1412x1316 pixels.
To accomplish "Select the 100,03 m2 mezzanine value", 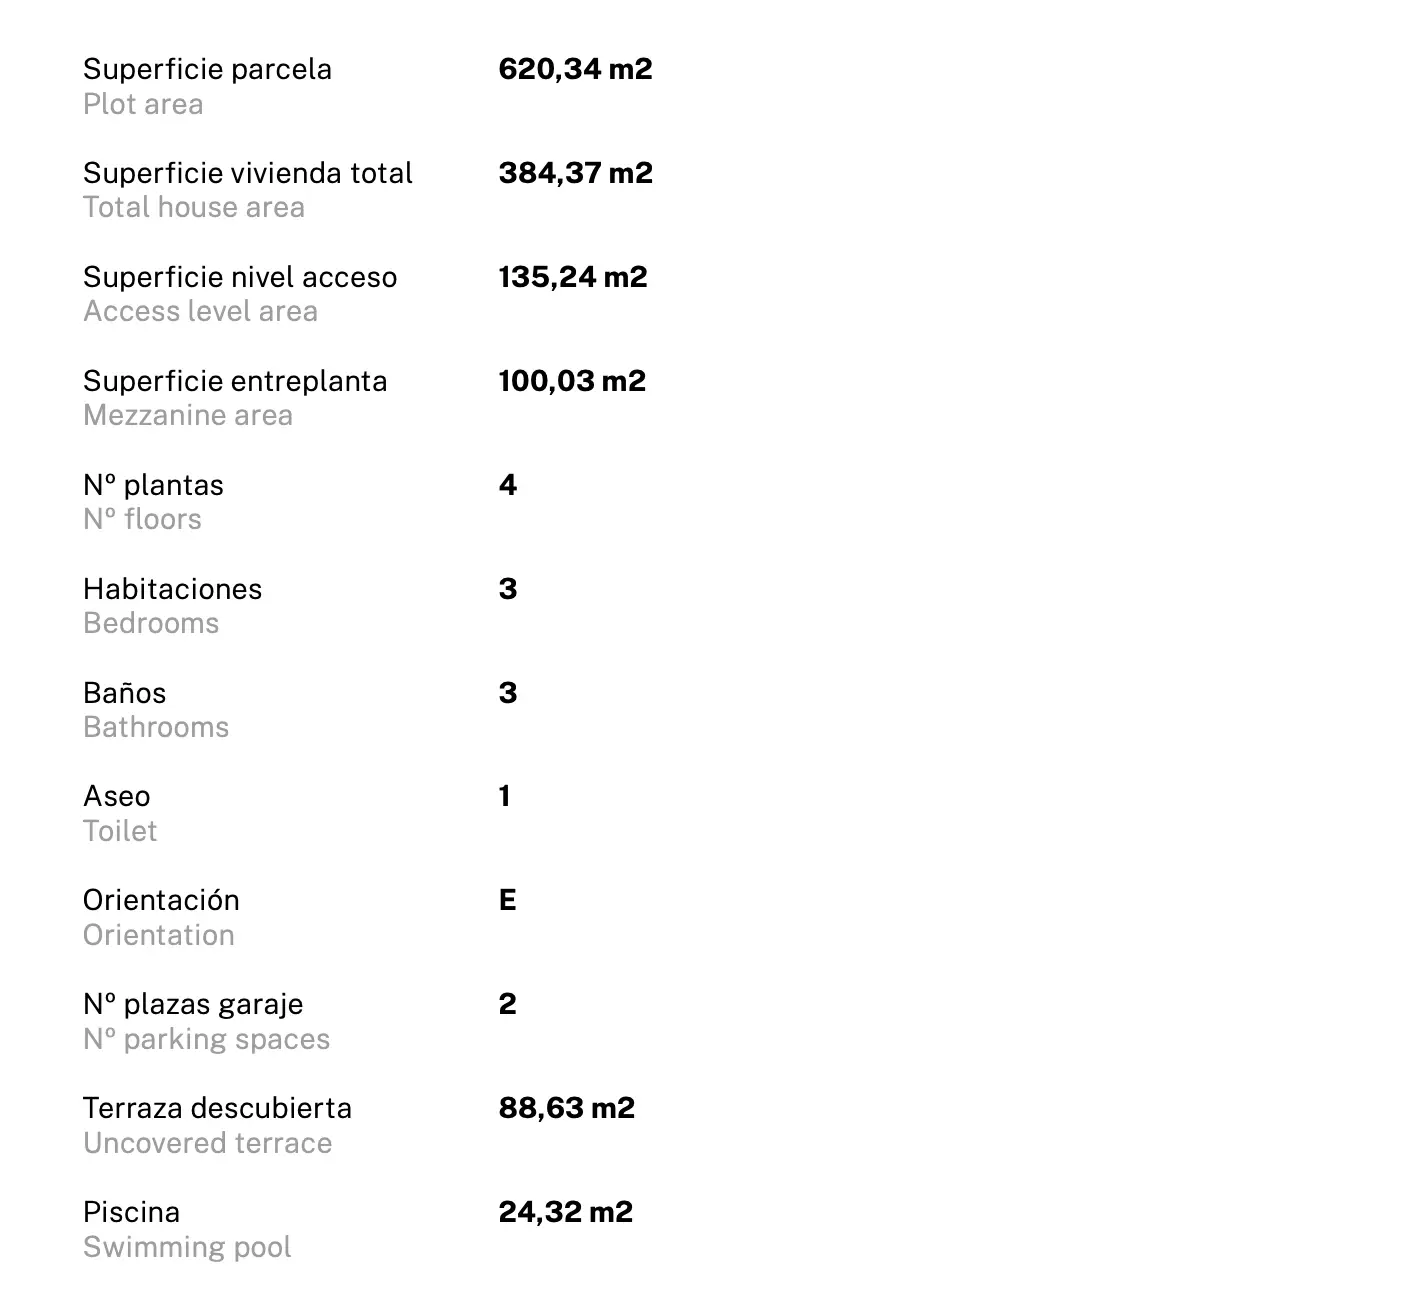I will coord(572,381).
